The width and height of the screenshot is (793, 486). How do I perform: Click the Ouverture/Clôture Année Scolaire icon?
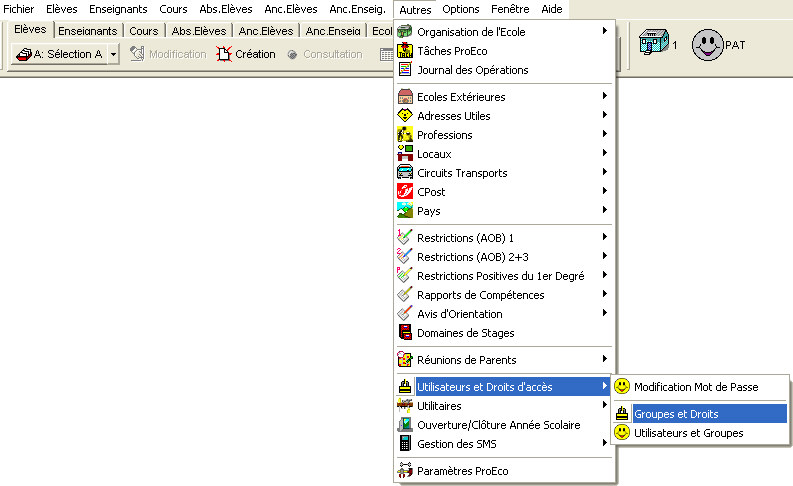pos(405,424)
